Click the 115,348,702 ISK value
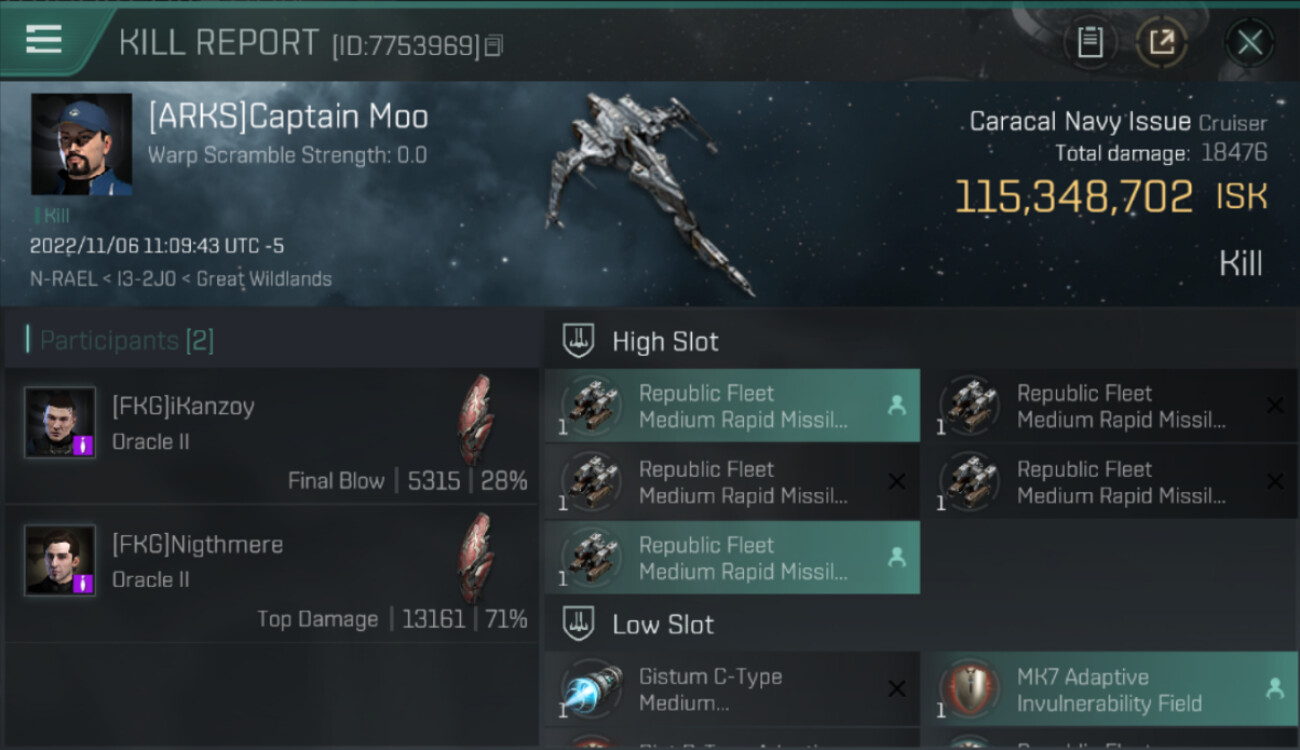Viewport: 1300px width, 750px height. 1073,197
